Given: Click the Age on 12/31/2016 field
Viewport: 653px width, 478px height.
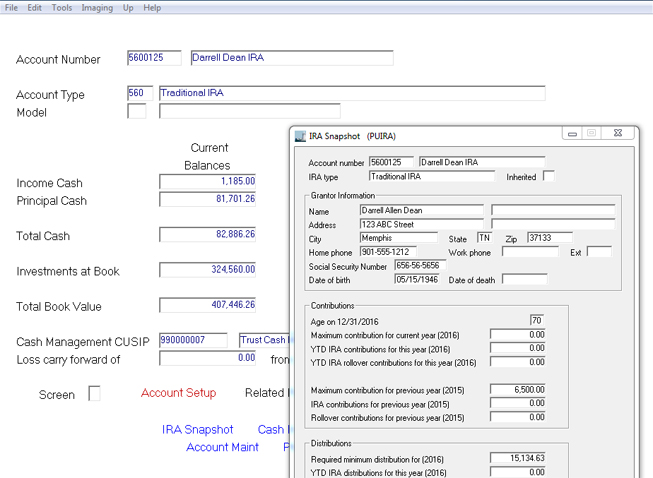Looking at the screenshot, I should click(537, 320).
